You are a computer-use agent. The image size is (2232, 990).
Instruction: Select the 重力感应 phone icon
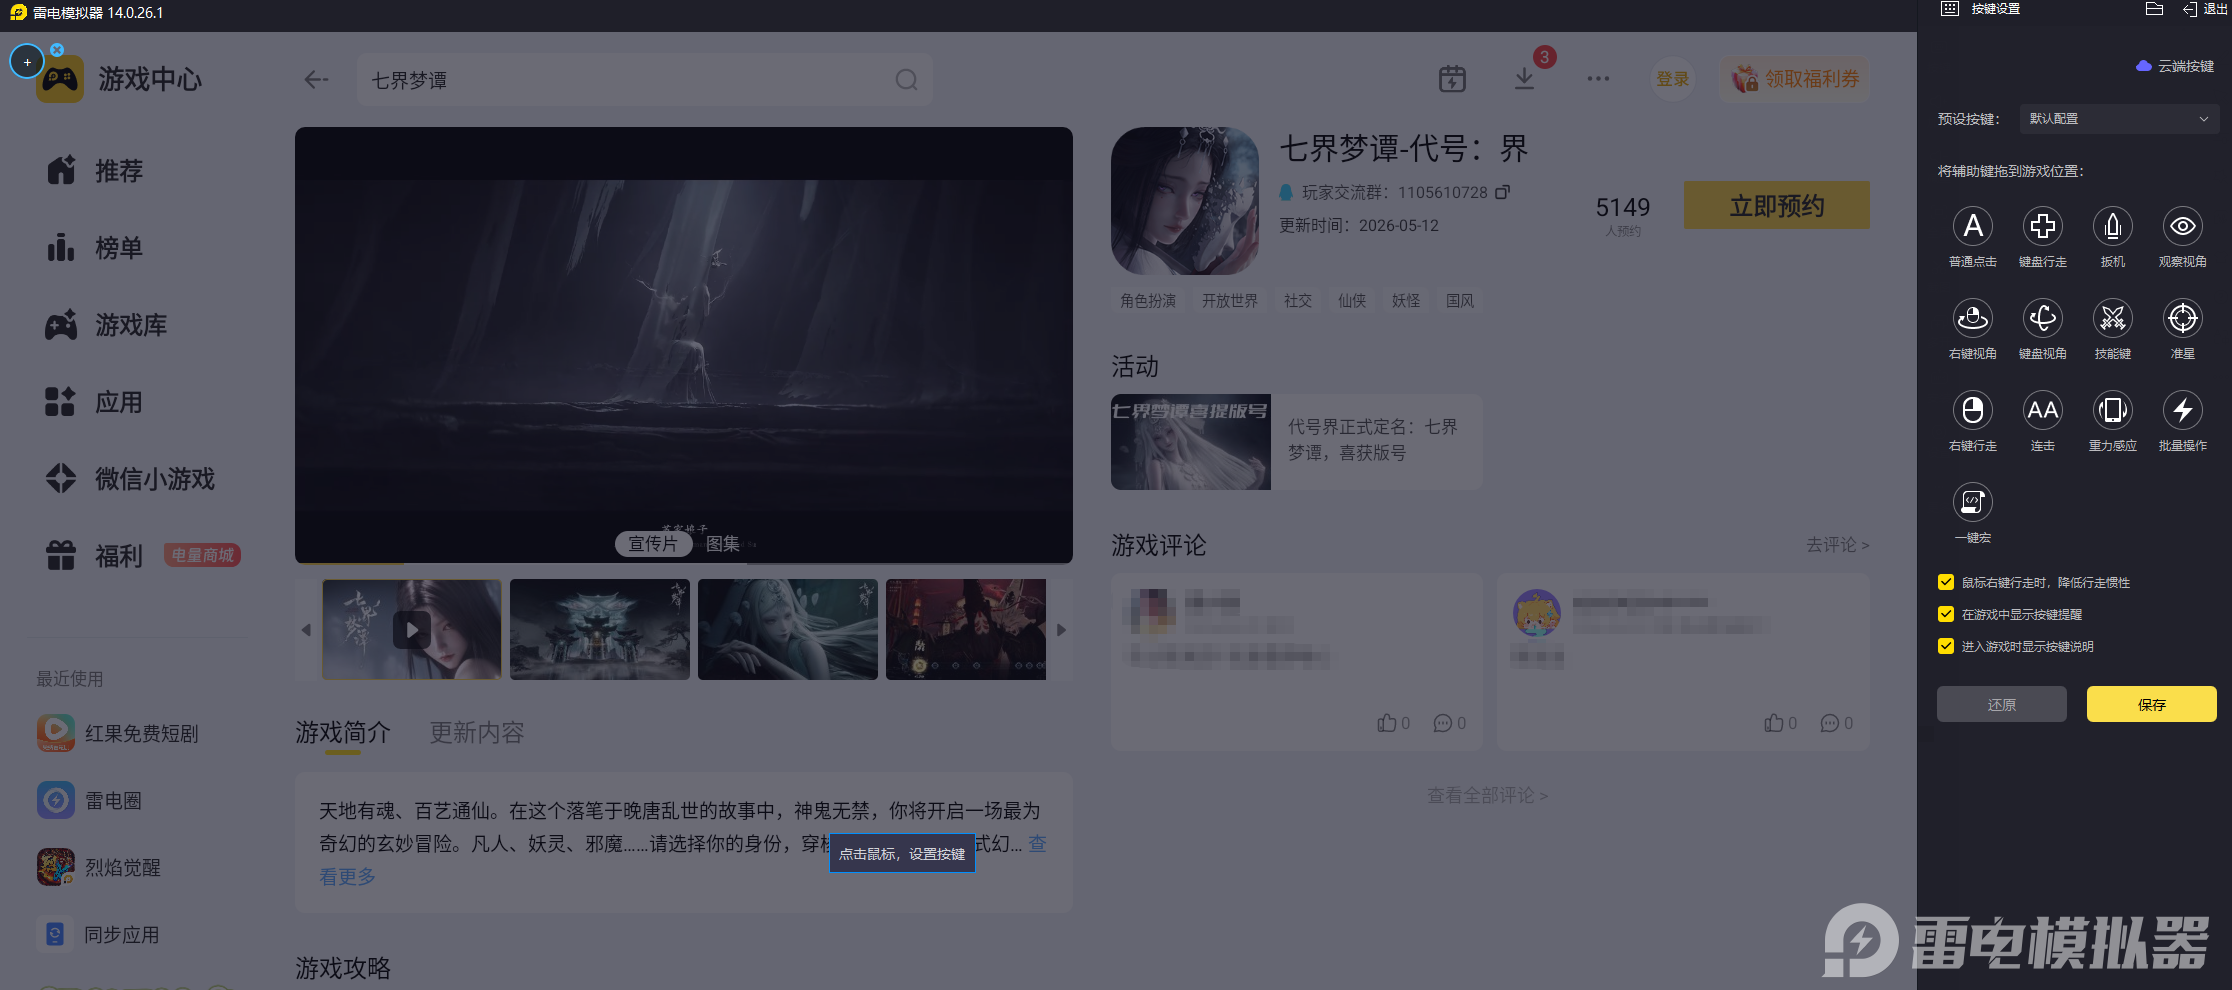tap(2112, 410)
